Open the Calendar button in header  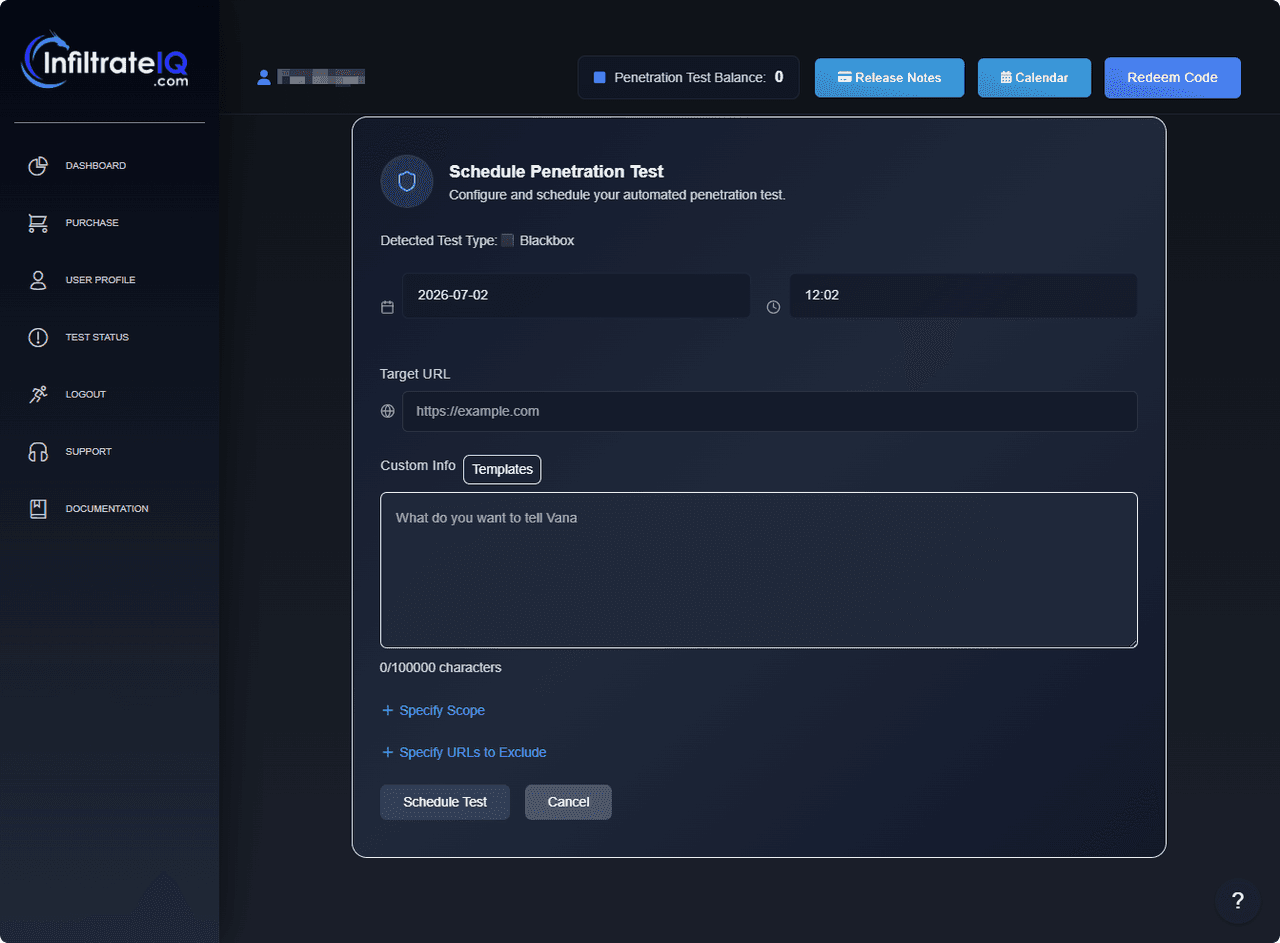(x=1034, y=78)
